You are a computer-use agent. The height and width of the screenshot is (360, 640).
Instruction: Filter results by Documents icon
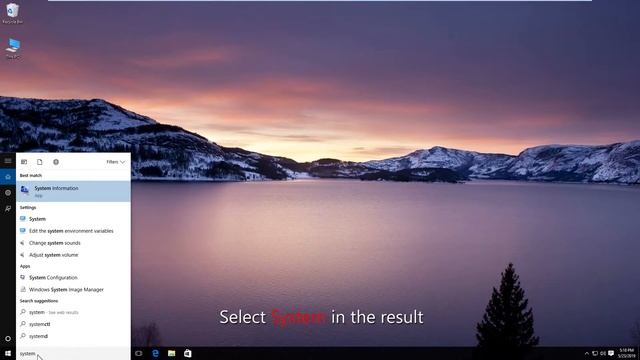click(x=40, y=162)
